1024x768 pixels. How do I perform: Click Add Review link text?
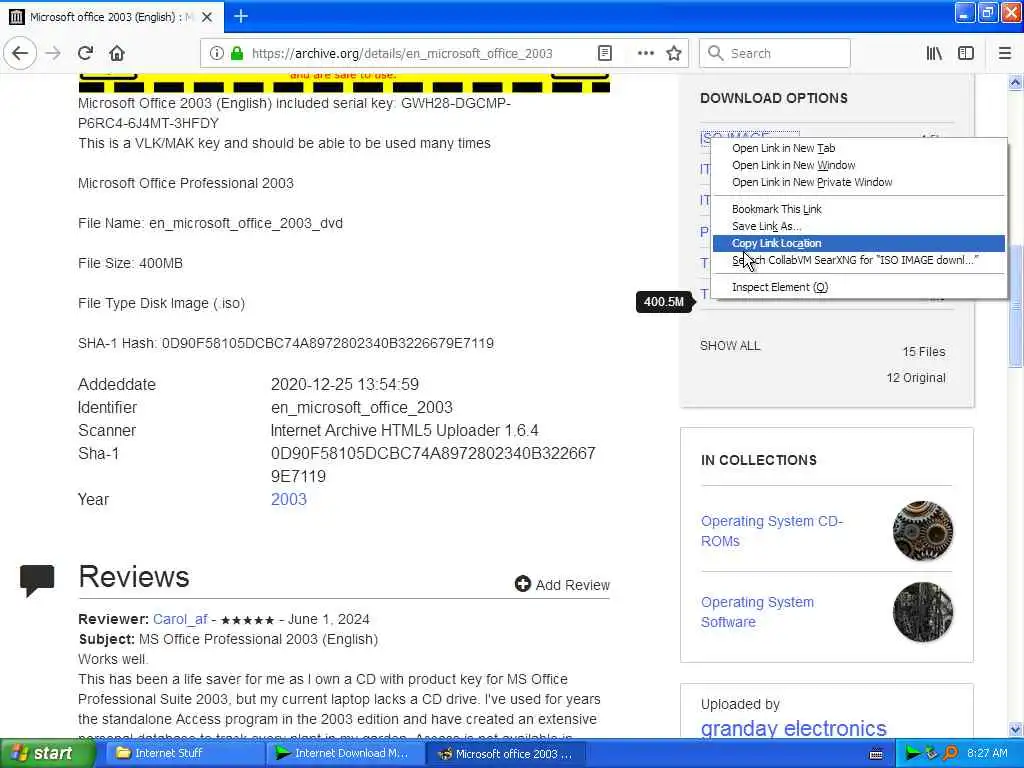coord(573,585)
